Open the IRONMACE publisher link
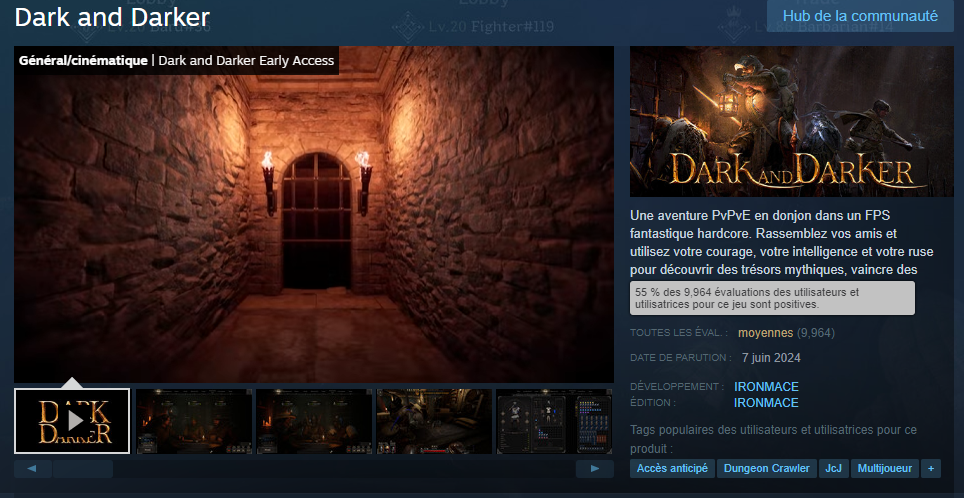The height and width of the screenshot is (498, 964). [766, 403]
